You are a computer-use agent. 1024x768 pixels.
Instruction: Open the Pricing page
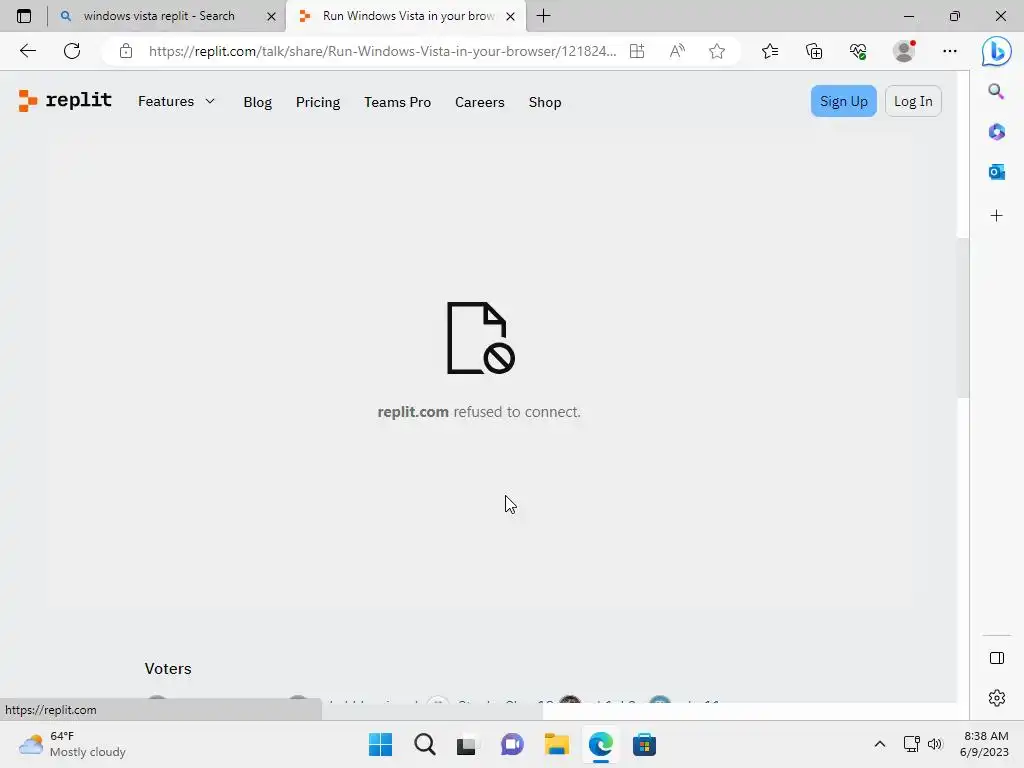pos(318,102)
